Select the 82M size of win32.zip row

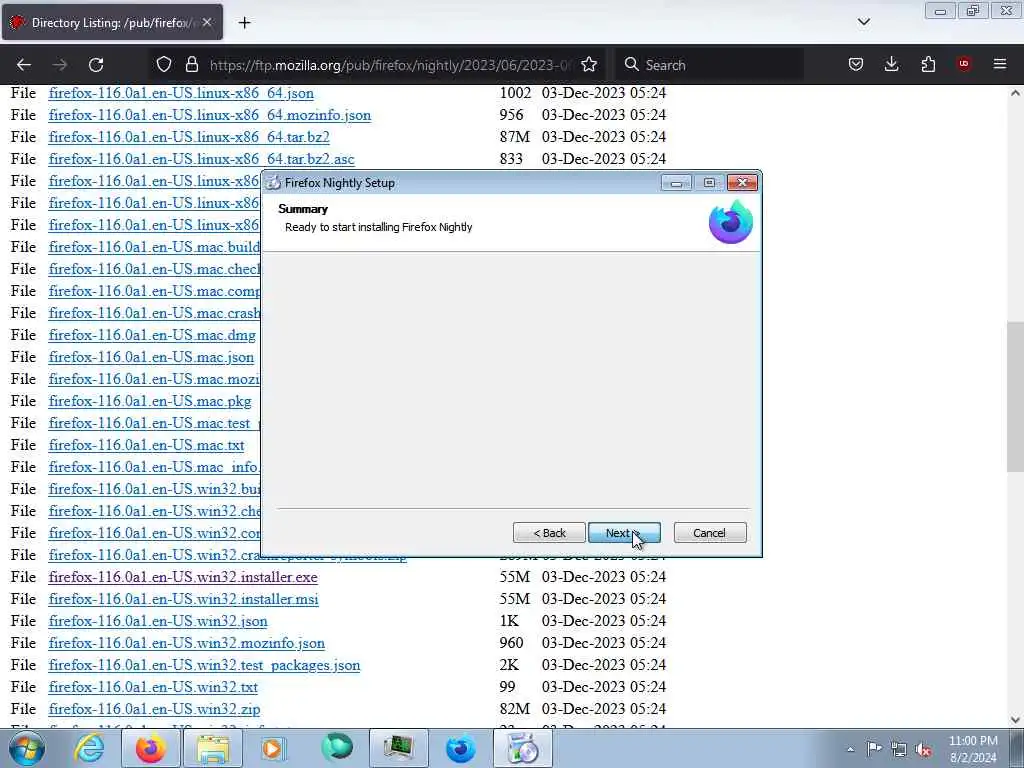coord(515,709)
